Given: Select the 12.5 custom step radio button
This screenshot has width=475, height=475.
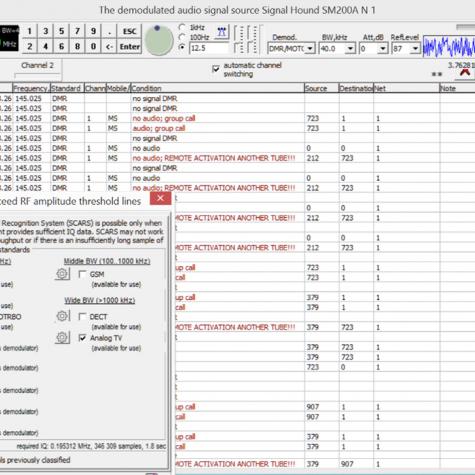Looking at the screenshot, I should (x=182, y=48).
